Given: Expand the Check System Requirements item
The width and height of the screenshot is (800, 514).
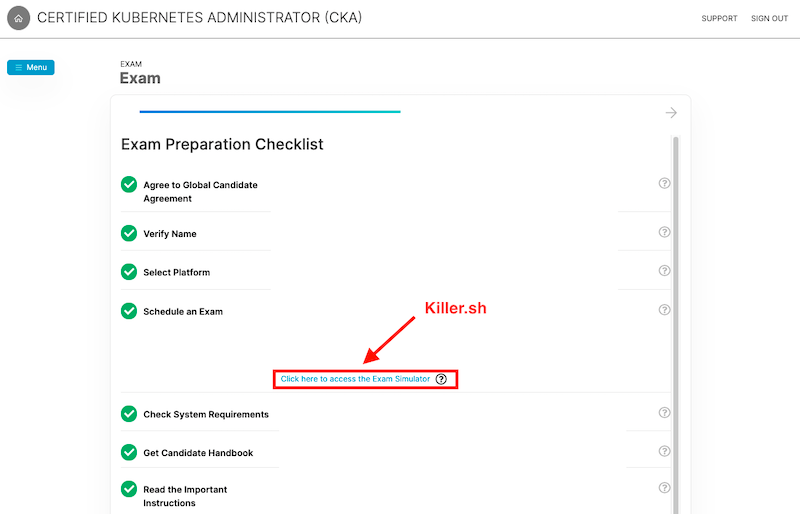Looking at the screenshot, I should click(206, 414).
